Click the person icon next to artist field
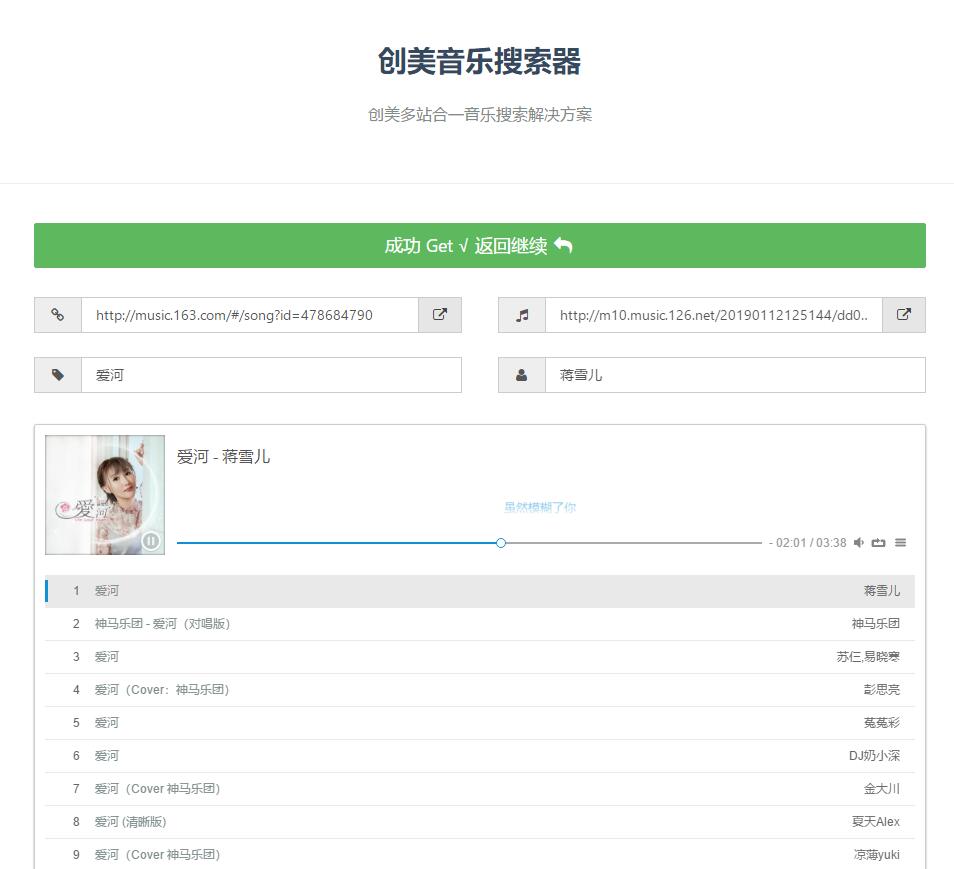 coord(521,375)
